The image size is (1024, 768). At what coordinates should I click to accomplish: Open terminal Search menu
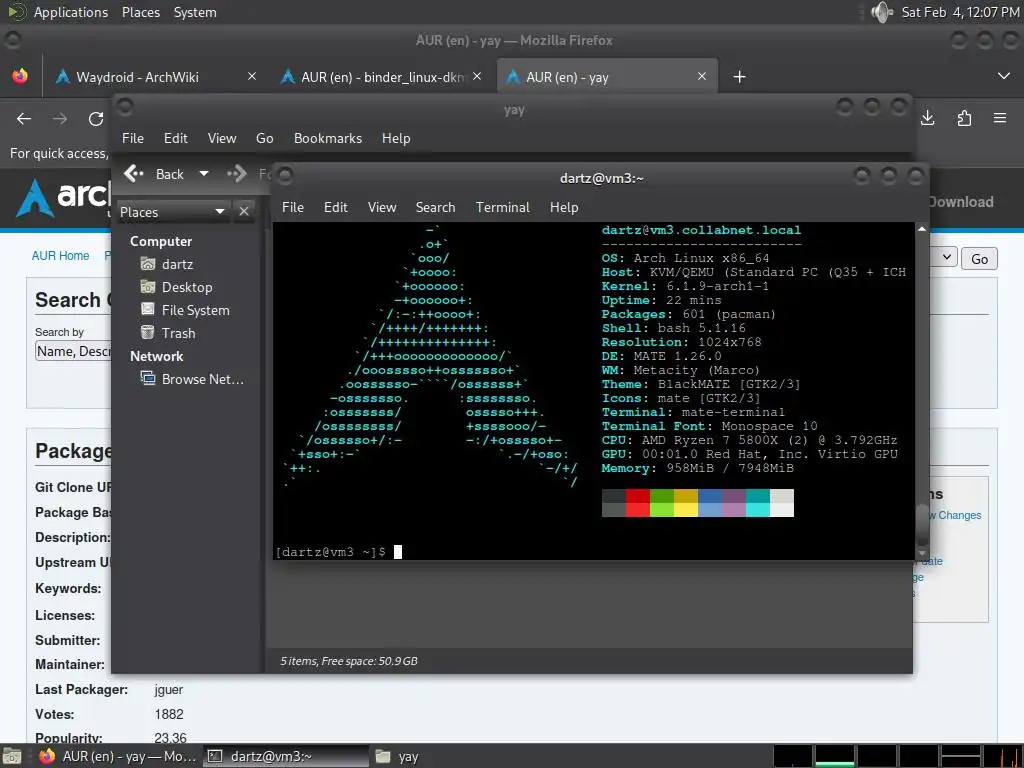pyautogui.click(x=436, y=207)
